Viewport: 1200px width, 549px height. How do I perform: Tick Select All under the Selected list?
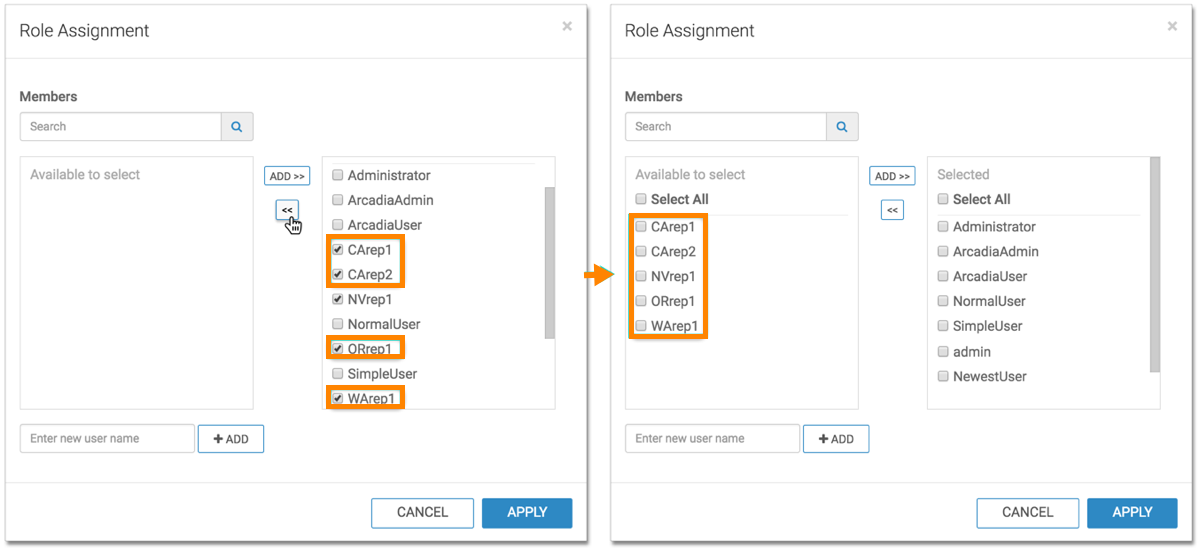click(943, 199)
